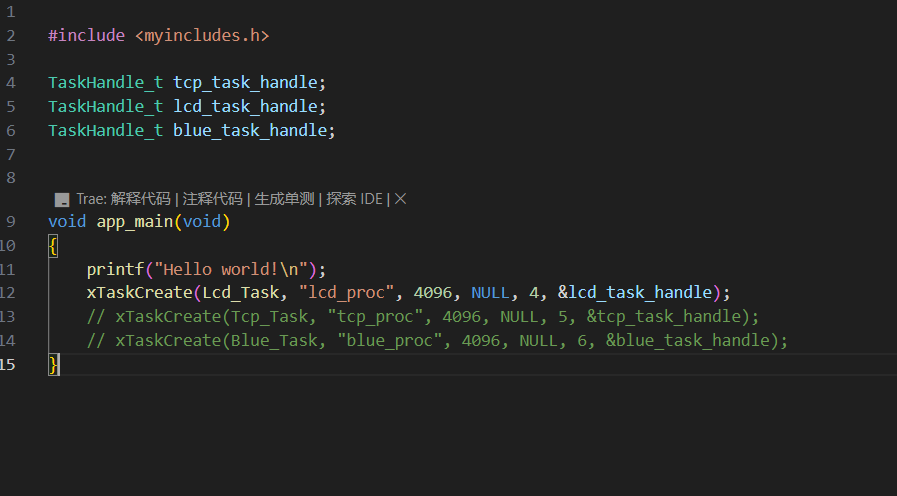897x496 pixels.
Task: Click '生成单测' code lens link
Action: point(284,199)
